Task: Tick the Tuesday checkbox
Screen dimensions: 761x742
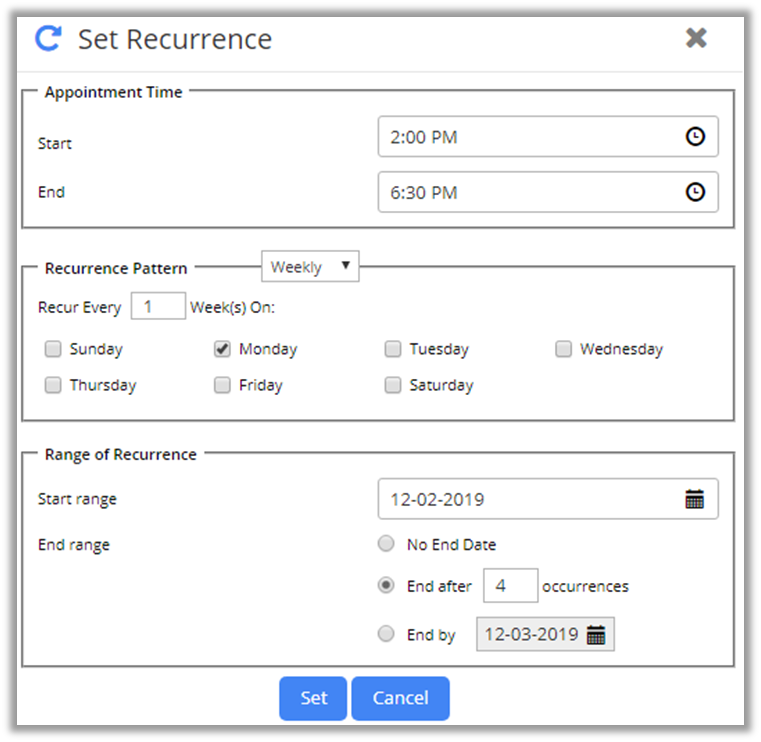Action: pyautogui.click(x=393, y=349)
